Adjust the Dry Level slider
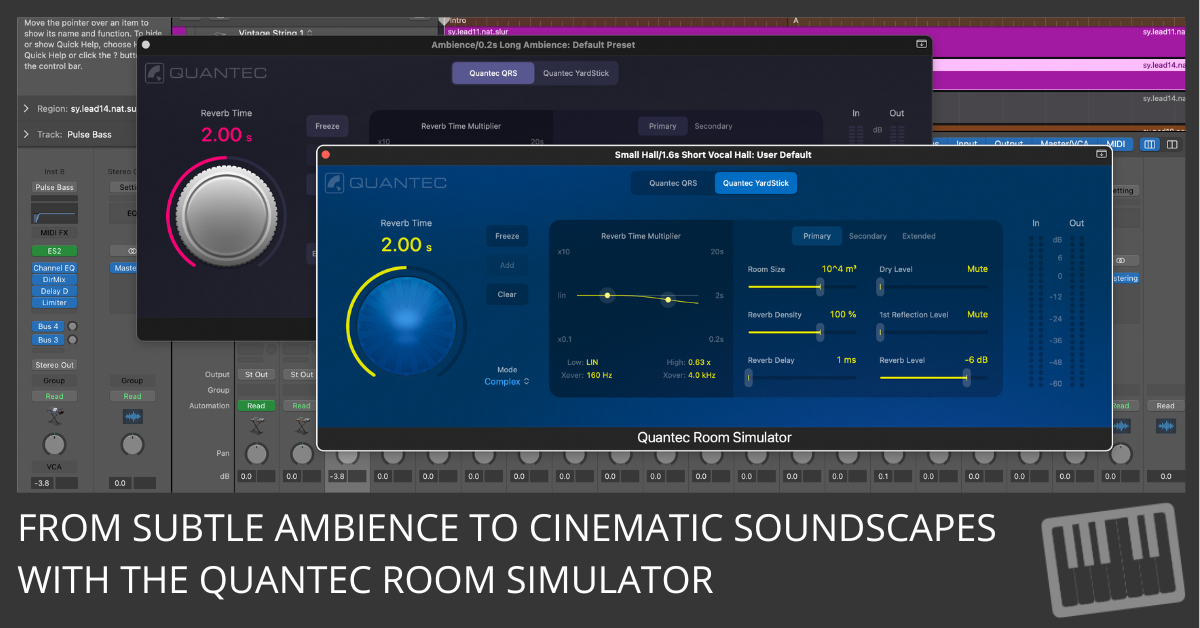The image size is (1200, 628). pyautogui.click(x=933, y=286)
